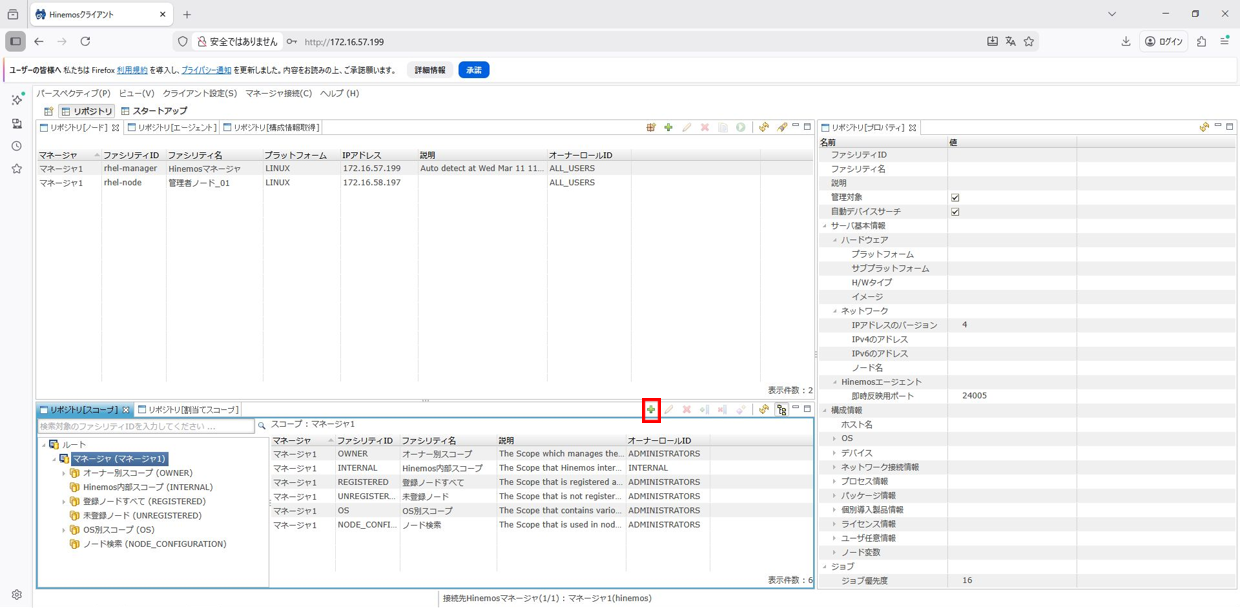The image size is (1240, 608).
Task: Toggle the tree layout icon in scope view
Action: (x=781, y=410)
